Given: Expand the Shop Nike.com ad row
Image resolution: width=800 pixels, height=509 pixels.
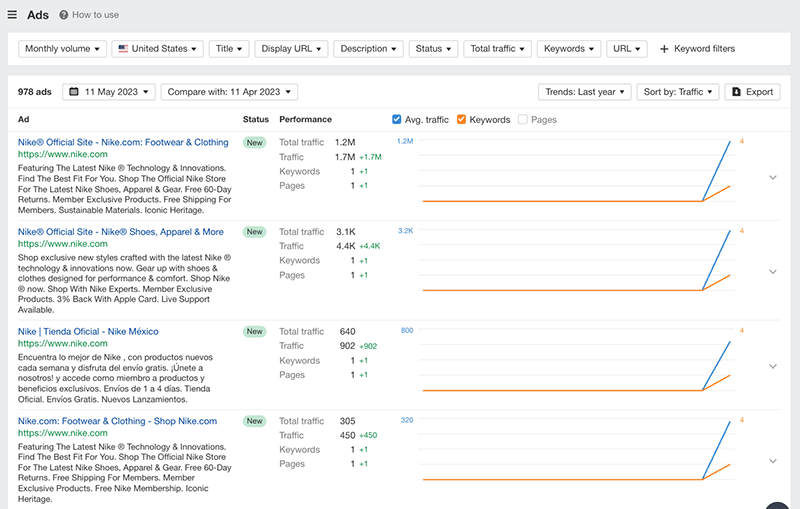Looking at the screenshot, I should 773,461.
